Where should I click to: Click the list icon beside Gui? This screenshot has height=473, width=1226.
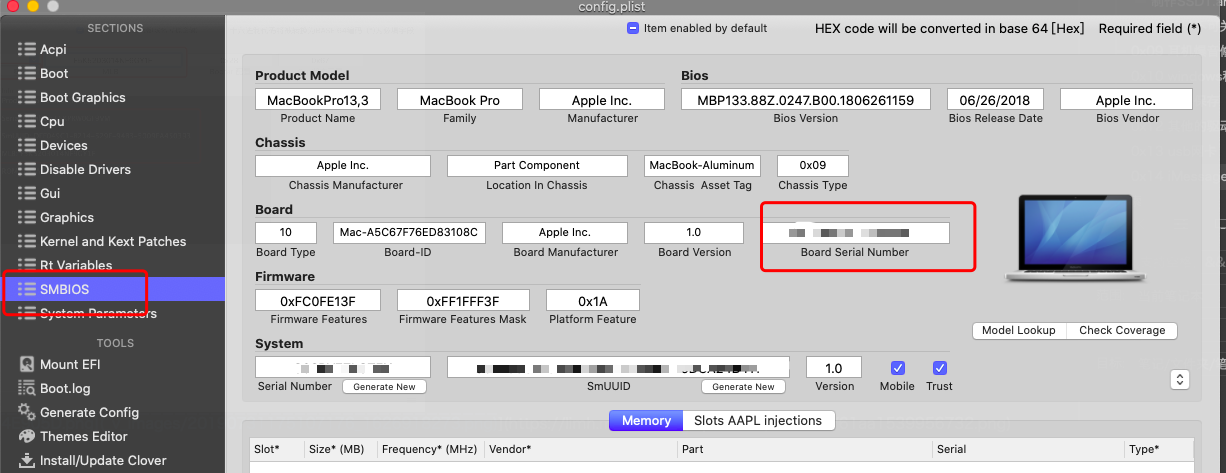point(27,193)
